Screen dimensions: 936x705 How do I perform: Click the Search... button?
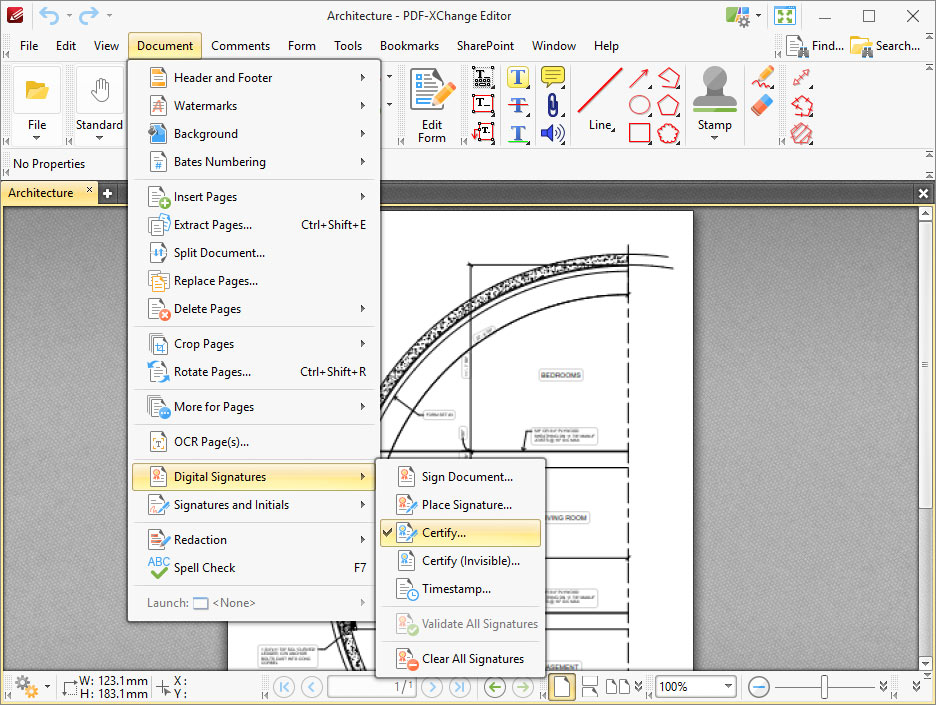click(x=885, y=46)
